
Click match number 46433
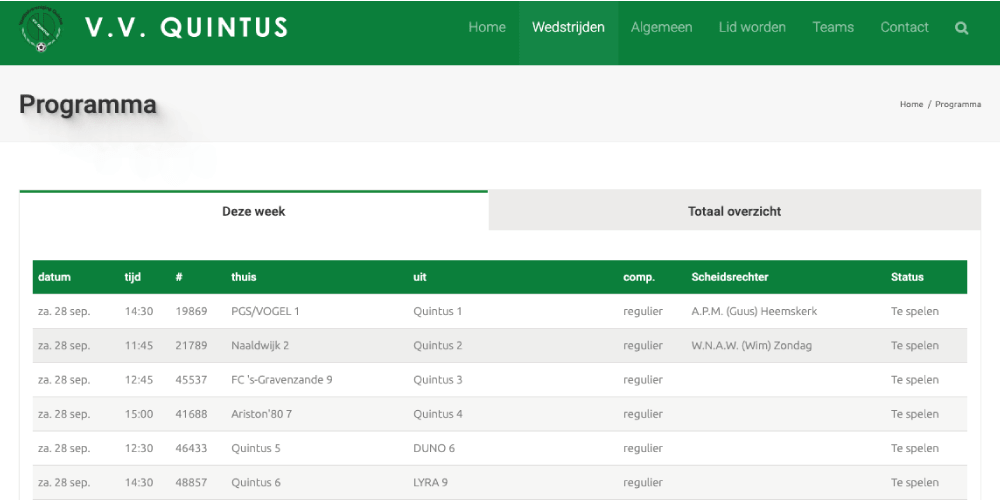tap(191, 448)
